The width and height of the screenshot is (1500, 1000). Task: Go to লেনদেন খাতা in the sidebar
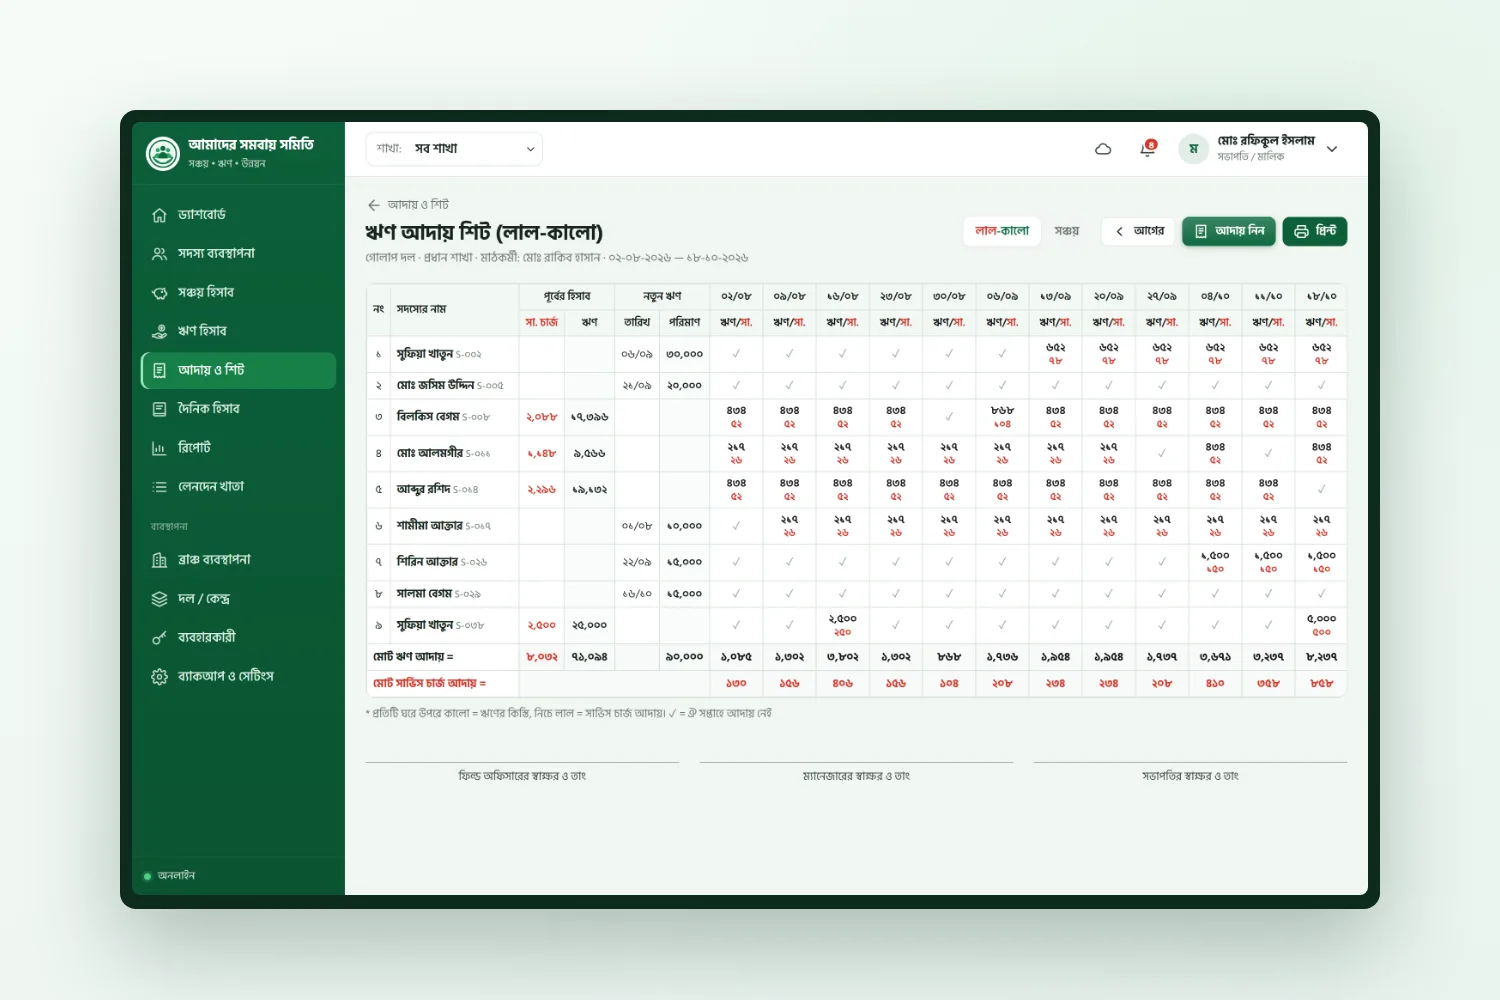pyautogui.click(x=238, y=487)
